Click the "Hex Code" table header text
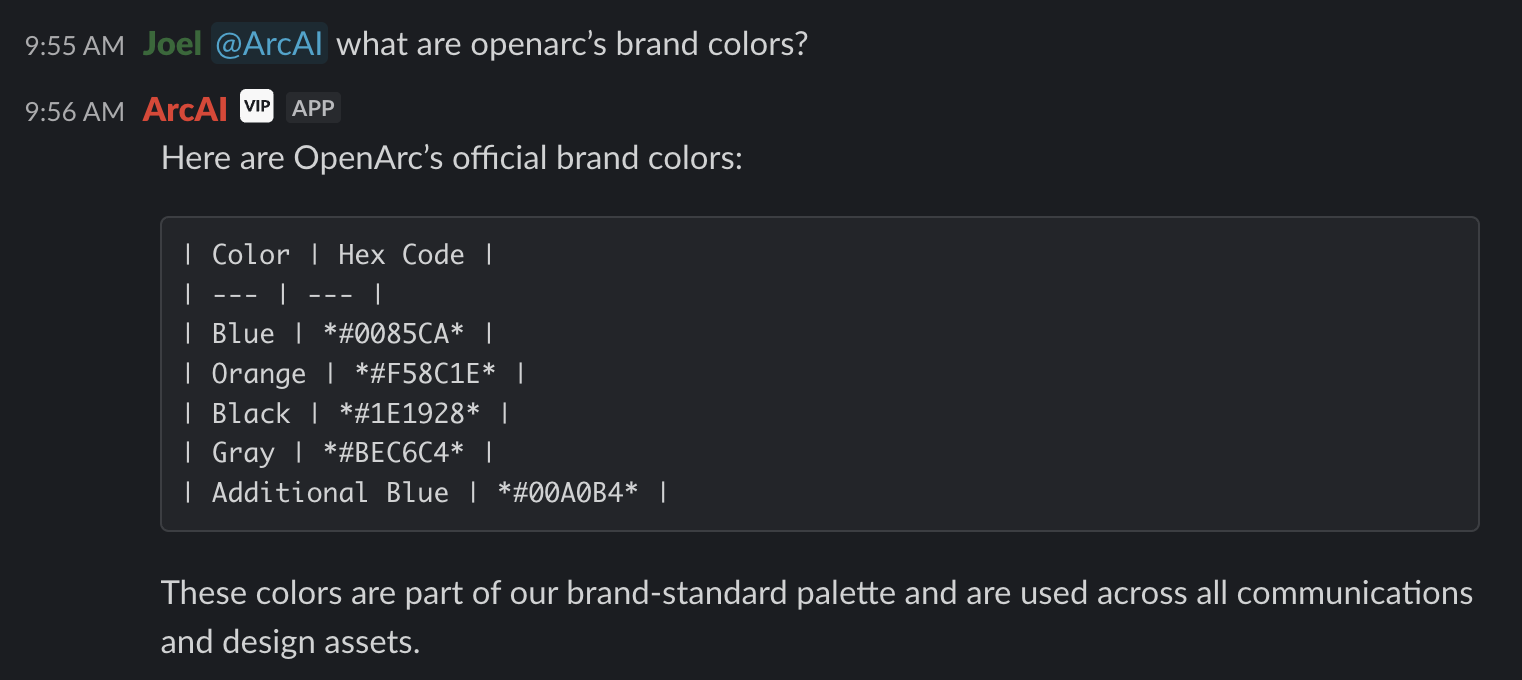Image resolution: width=1522 pixels, height=680 pixels. (401, 254)
